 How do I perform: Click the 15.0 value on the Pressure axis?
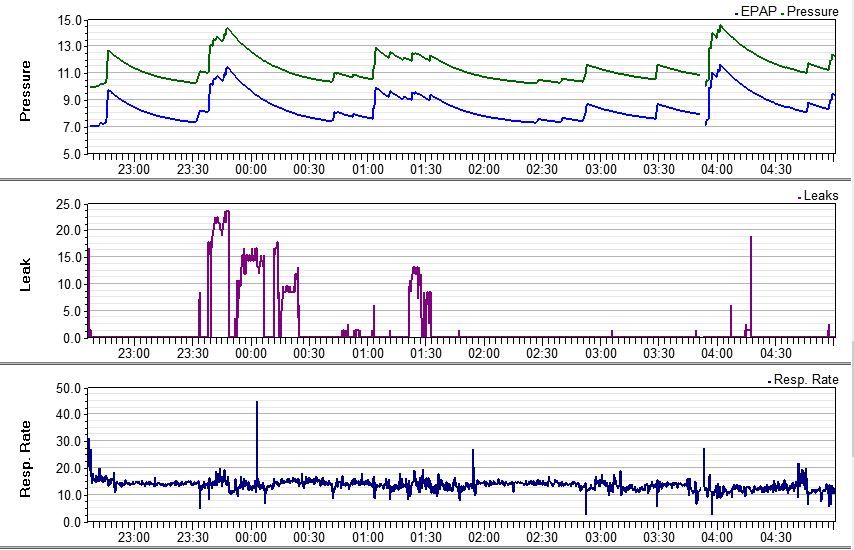pyautogui.click(x=68, y=20)
